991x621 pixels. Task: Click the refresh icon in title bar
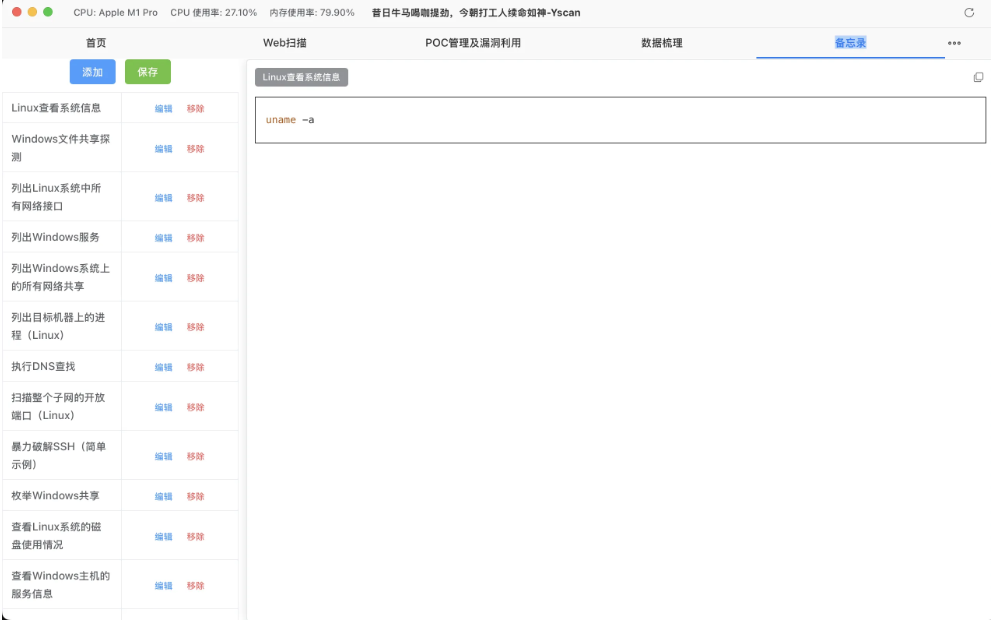click(x=969, y=13)
